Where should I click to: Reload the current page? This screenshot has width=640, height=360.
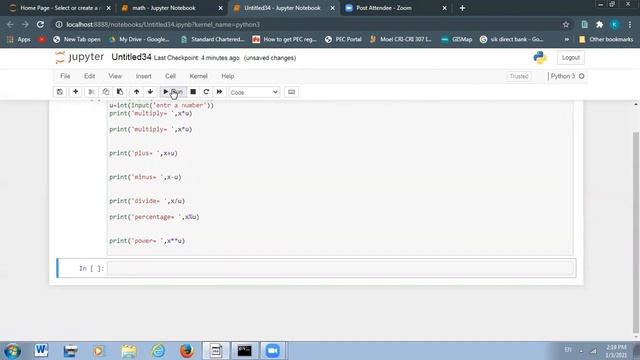click(x=40, y=24)
